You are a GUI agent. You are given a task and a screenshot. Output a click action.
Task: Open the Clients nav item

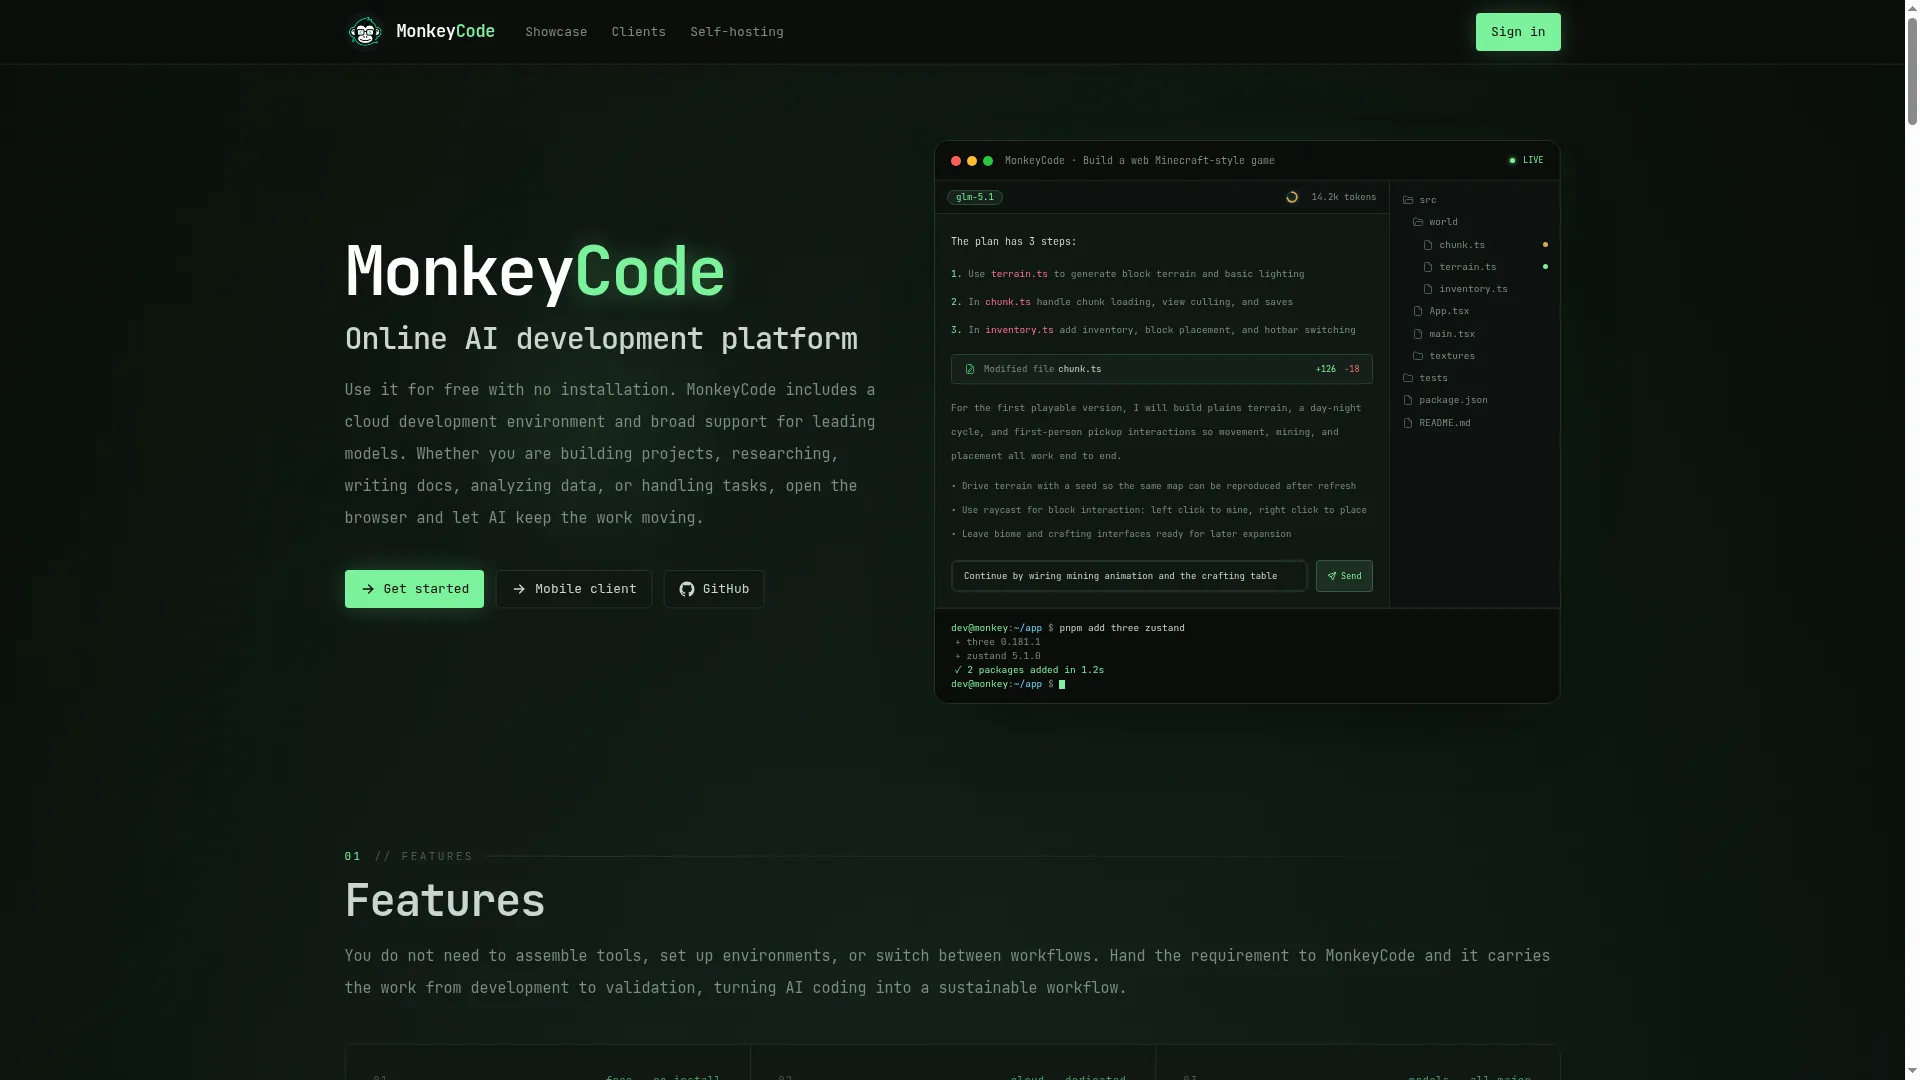click(638, 32)
